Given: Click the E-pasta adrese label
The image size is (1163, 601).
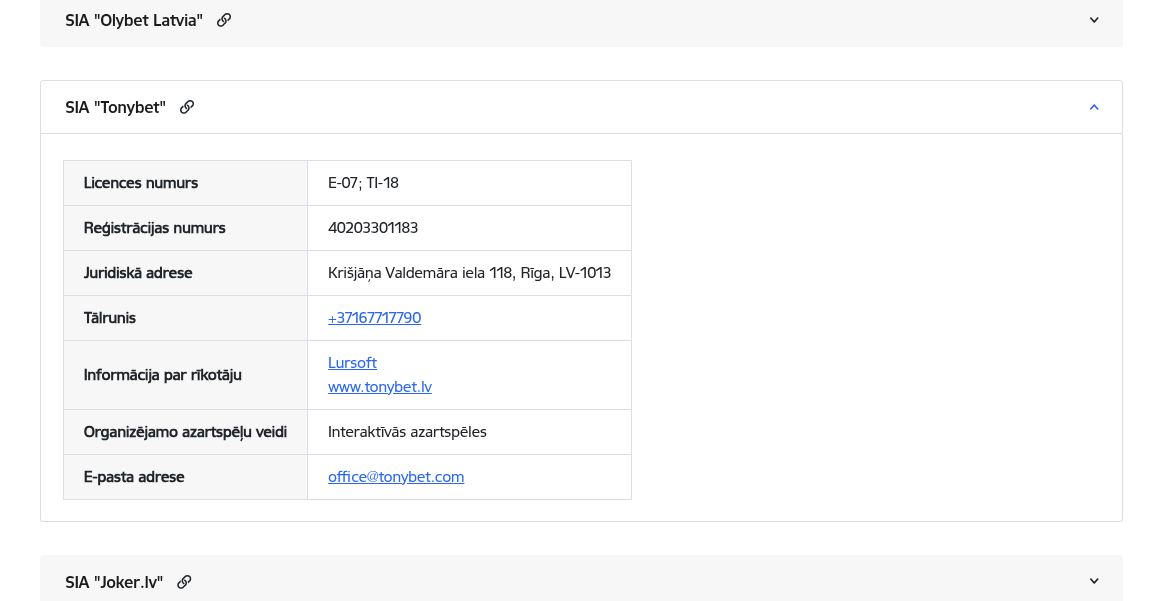Looking at the screenshot, I should pyautogui.click(x=134, y=476).
